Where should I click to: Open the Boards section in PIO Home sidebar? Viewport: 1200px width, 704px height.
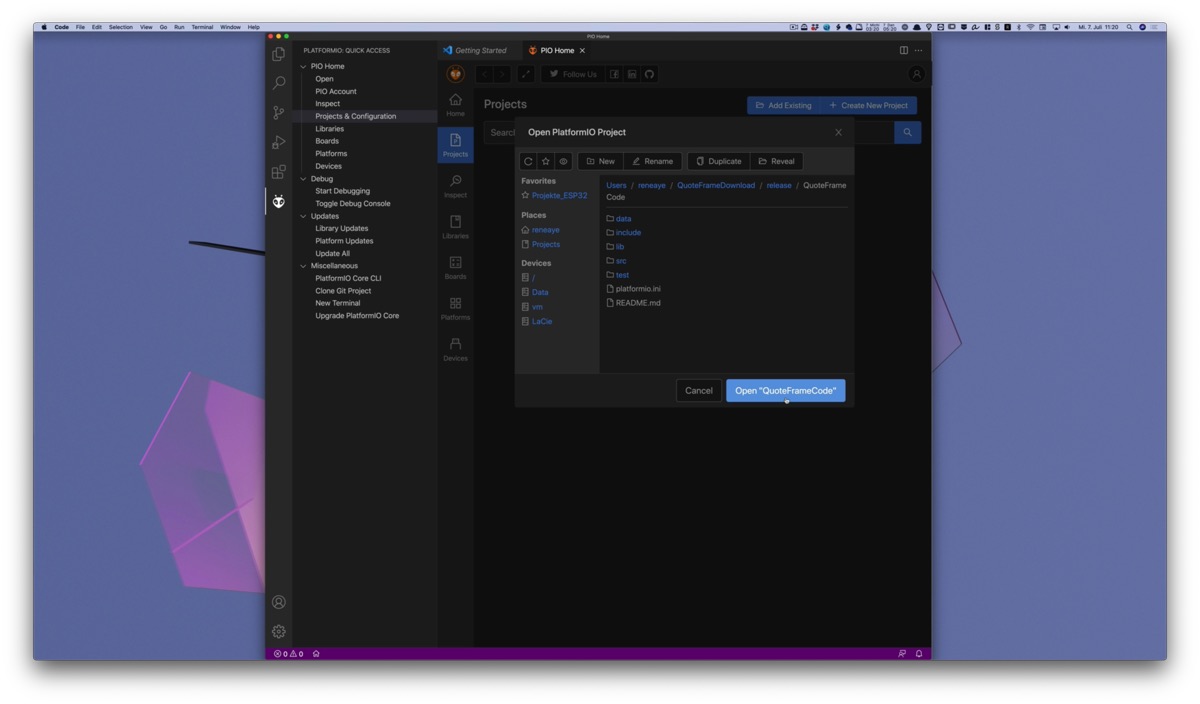tap(455, 267)
